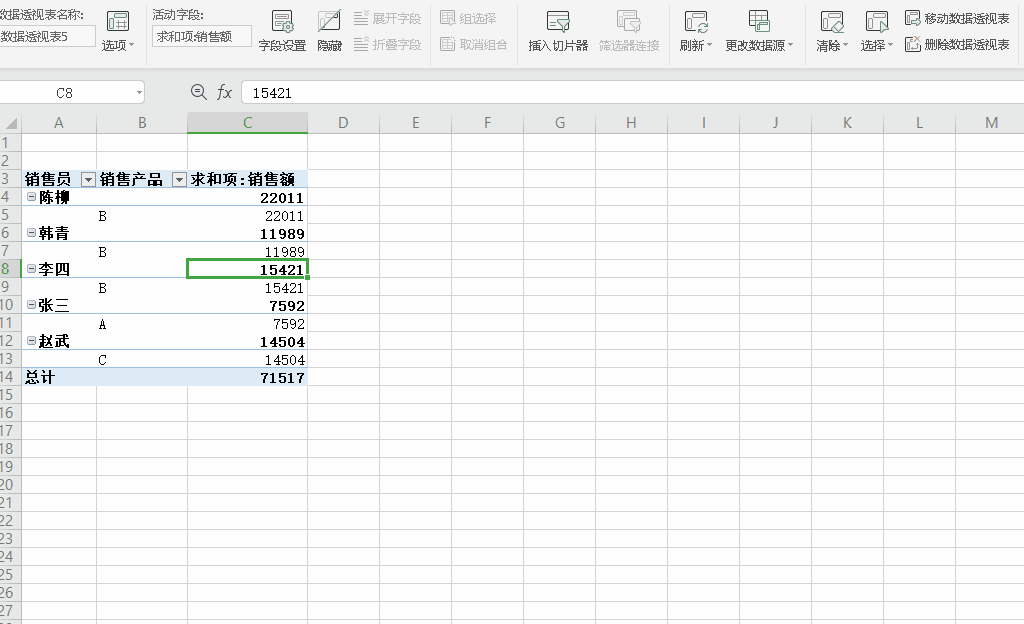This screenshot has width=1024, height=624.
Task: Click the fx insert function icon
Action: (x=225, y=93)
